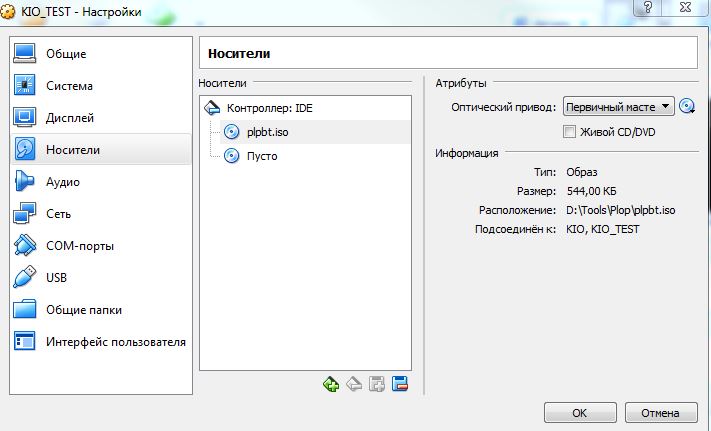Click the remove attachment floppy icon

[x=399, y=383]
